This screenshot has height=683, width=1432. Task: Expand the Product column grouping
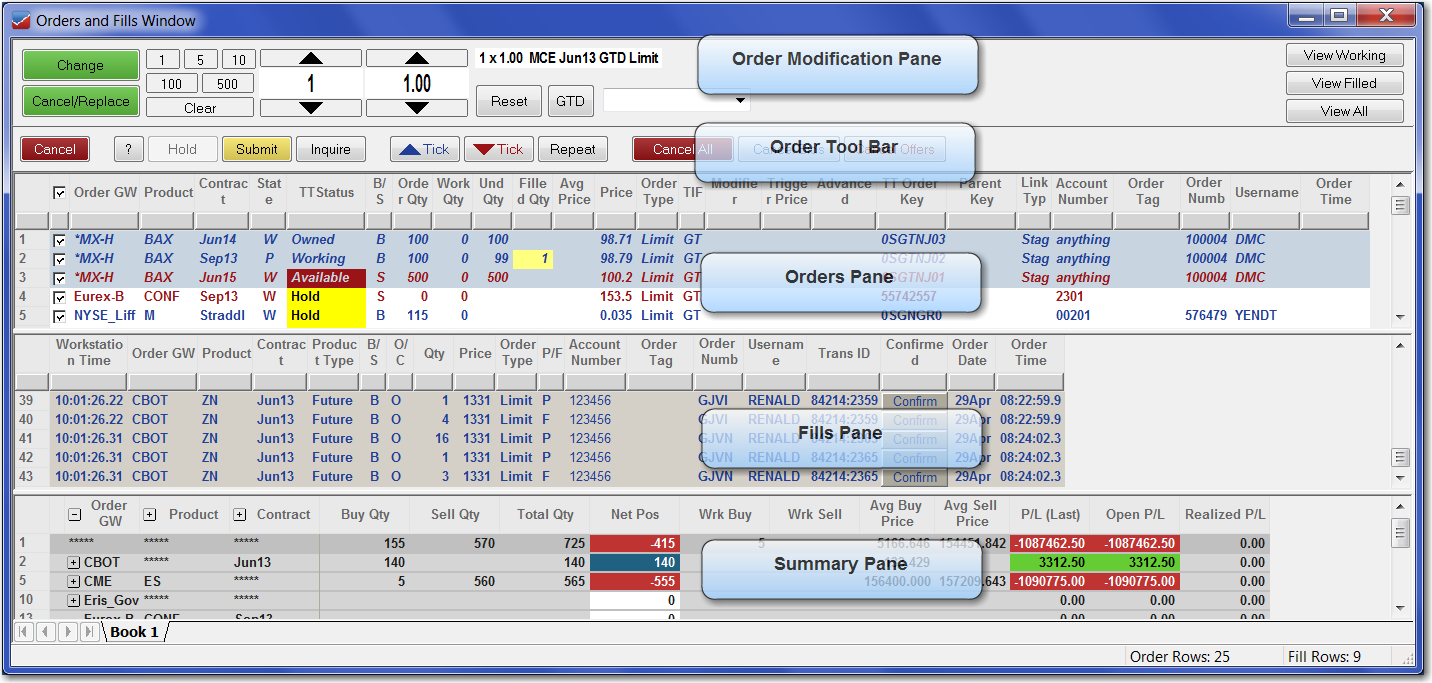click(150, 514)
